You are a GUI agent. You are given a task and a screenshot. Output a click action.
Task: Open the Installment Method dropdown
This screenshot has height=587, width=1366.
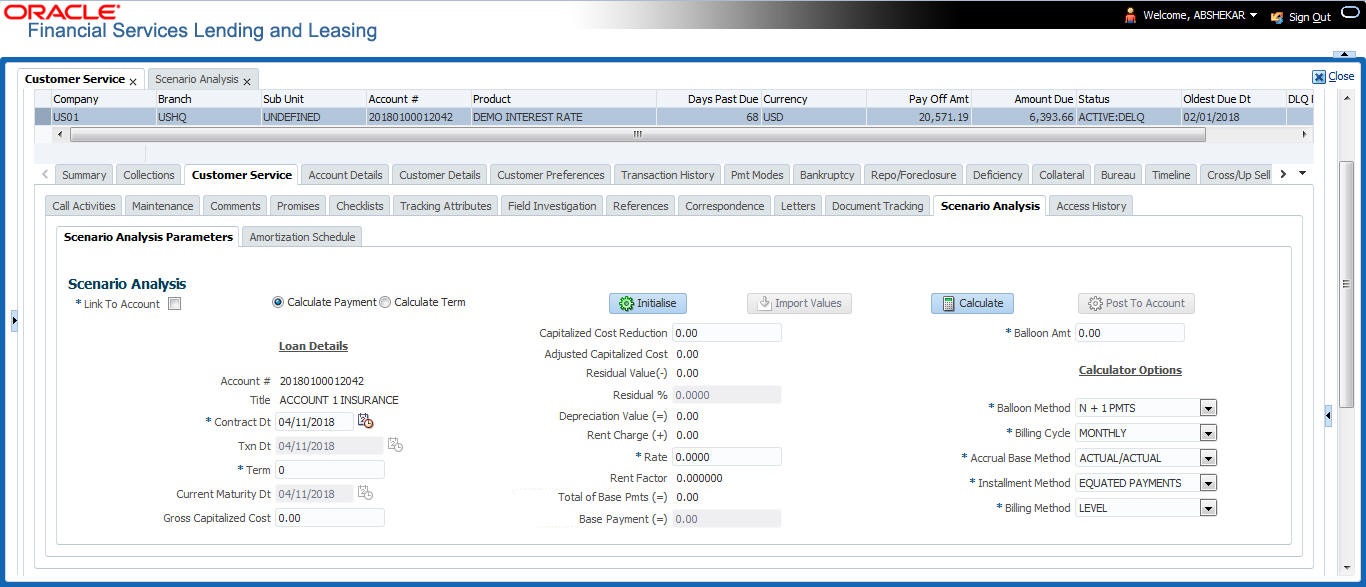coord(1208,483)
